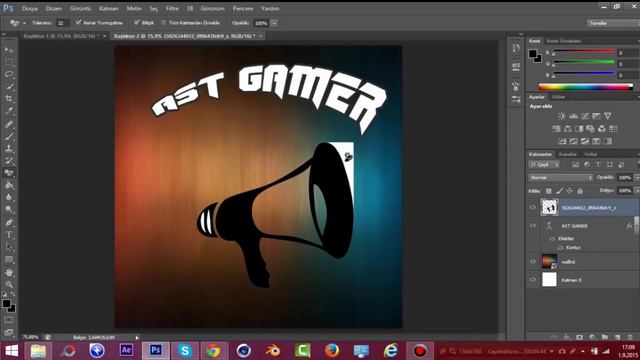This screenshot has width=640, height=360.
Task: Add Vibrance adjustment (triangle icon)
Action: coord(608,116)
